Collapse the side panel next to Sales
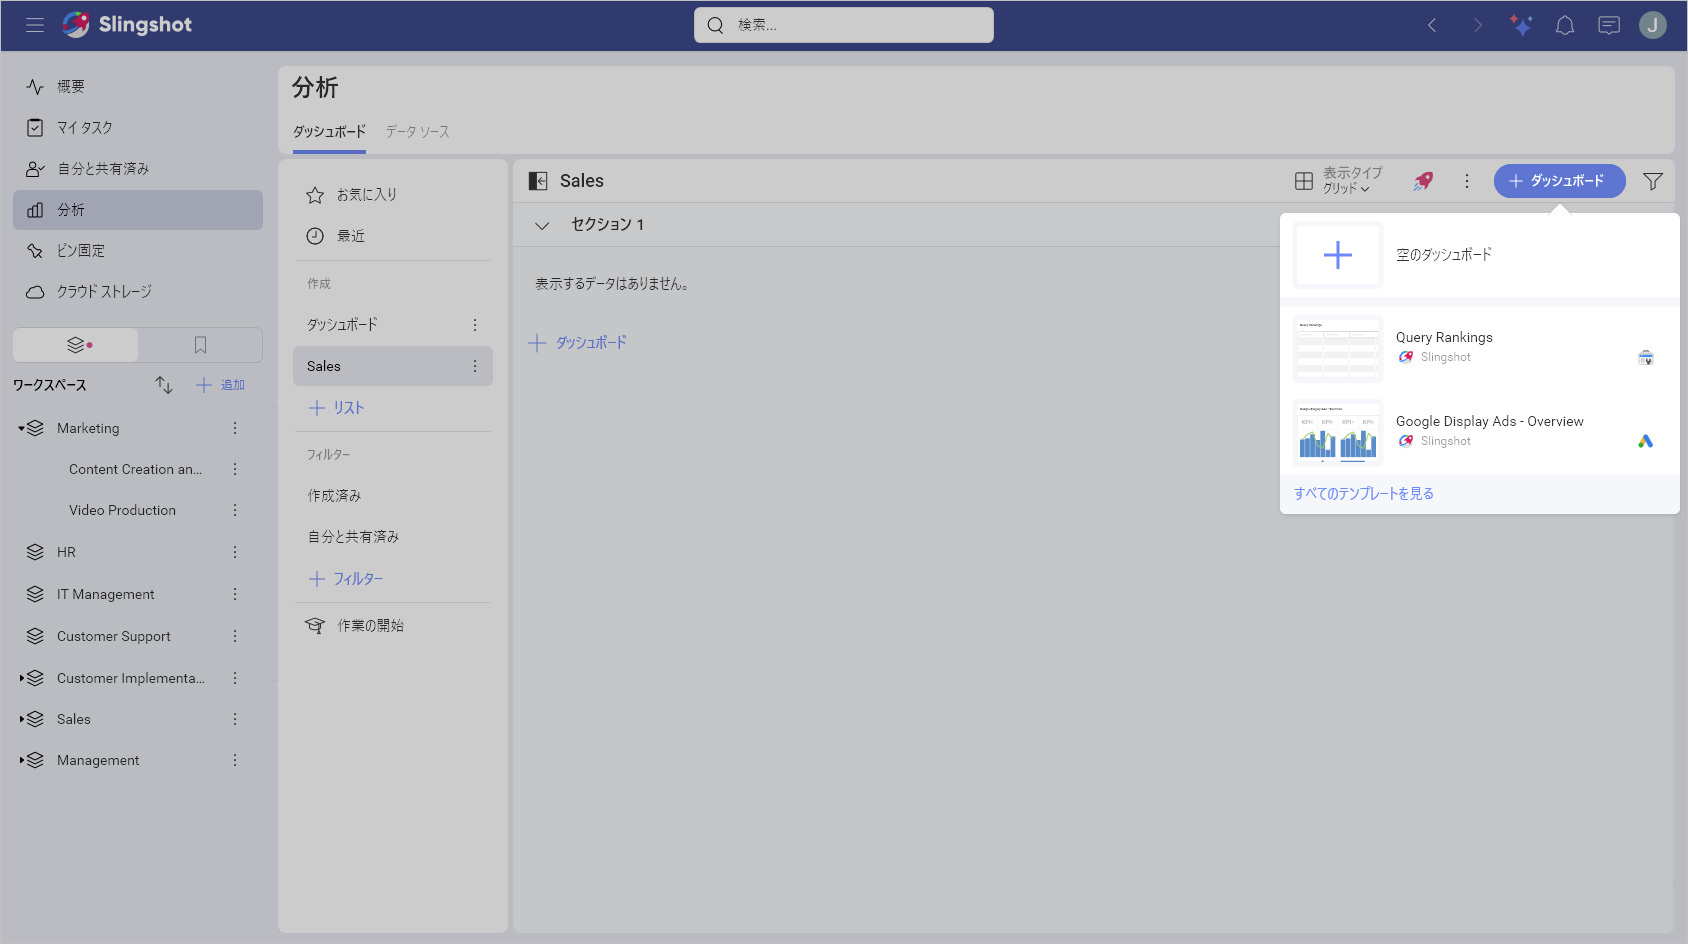 (538, 181)
